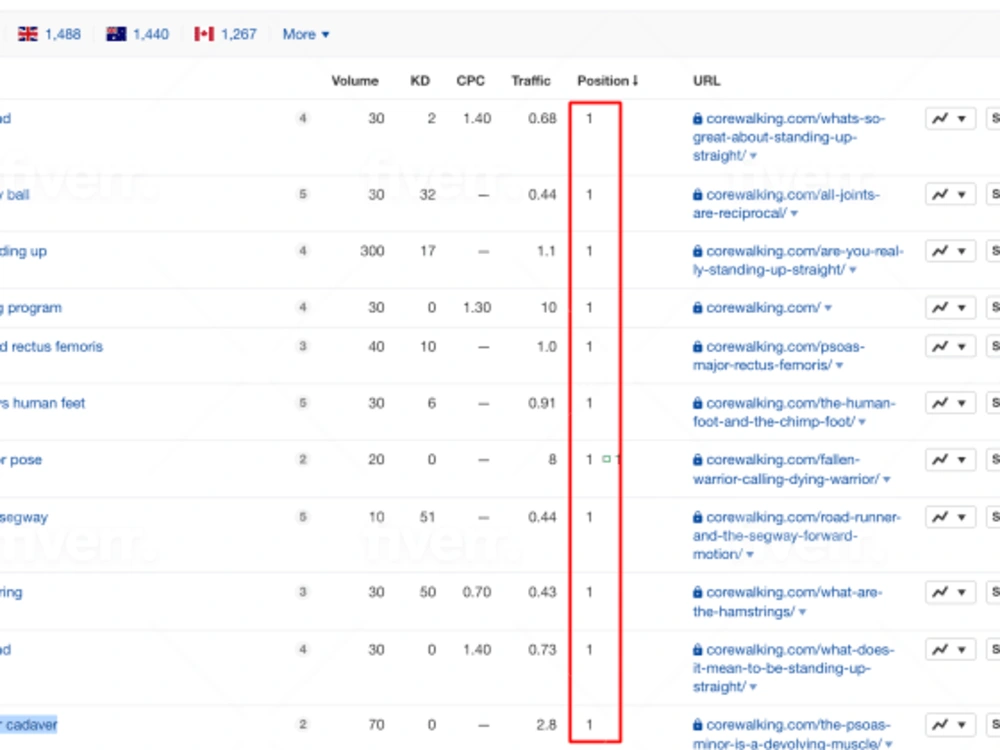This screenshot has width=1000, height=750.
Task: Expand URL dropdown arrow for psoas-major-rectus-femoris
Action: (839, 366)
